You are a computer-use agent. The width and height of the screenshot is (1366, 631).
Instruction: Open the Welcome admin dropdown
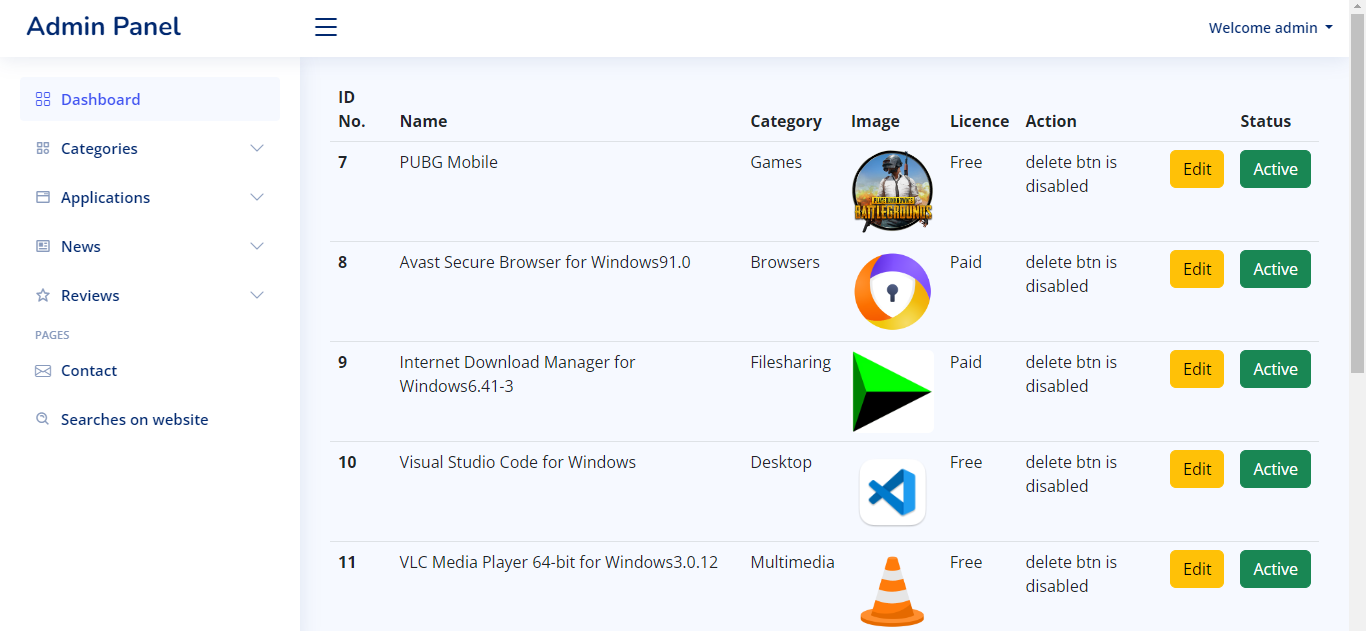pyautogui.click(x=1270, y=28)
